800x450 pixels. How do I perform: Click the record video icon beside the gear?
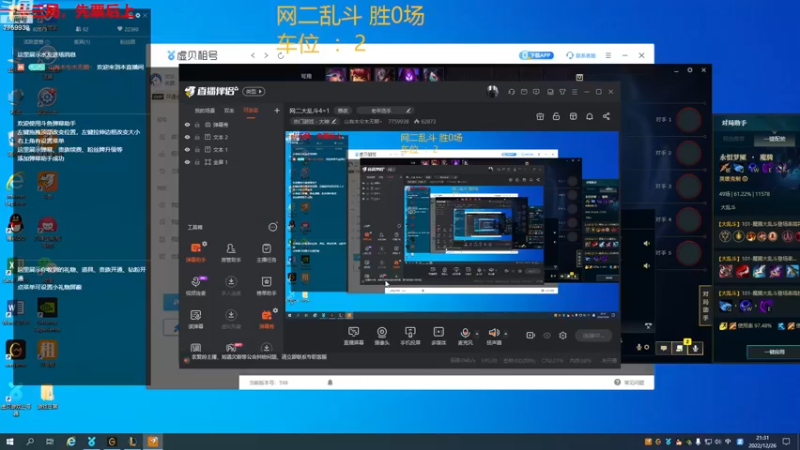coord(530,335)
